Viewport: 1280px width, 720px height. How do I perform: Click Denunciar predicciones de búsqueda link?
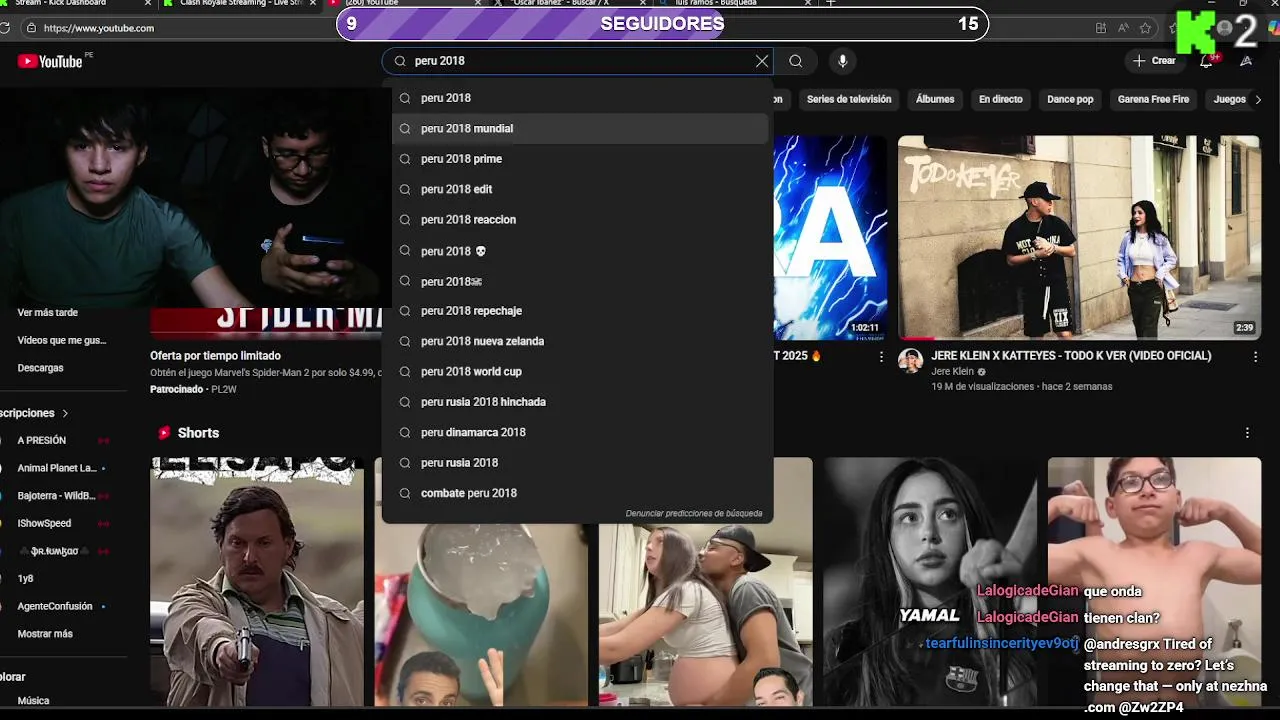pyautogui.click(x=694, y=513)
